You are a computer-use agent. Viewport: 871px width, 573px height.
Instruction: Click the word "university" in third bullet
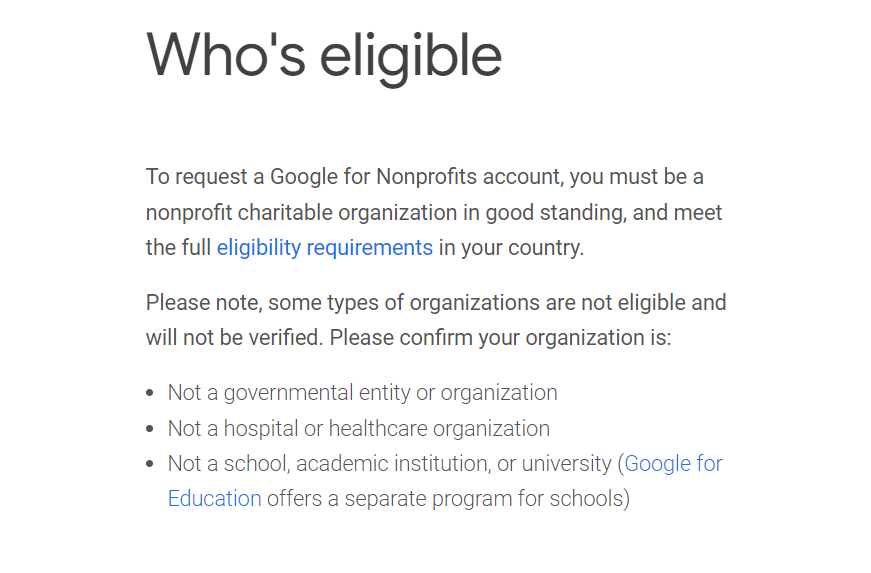click(564, 464)
